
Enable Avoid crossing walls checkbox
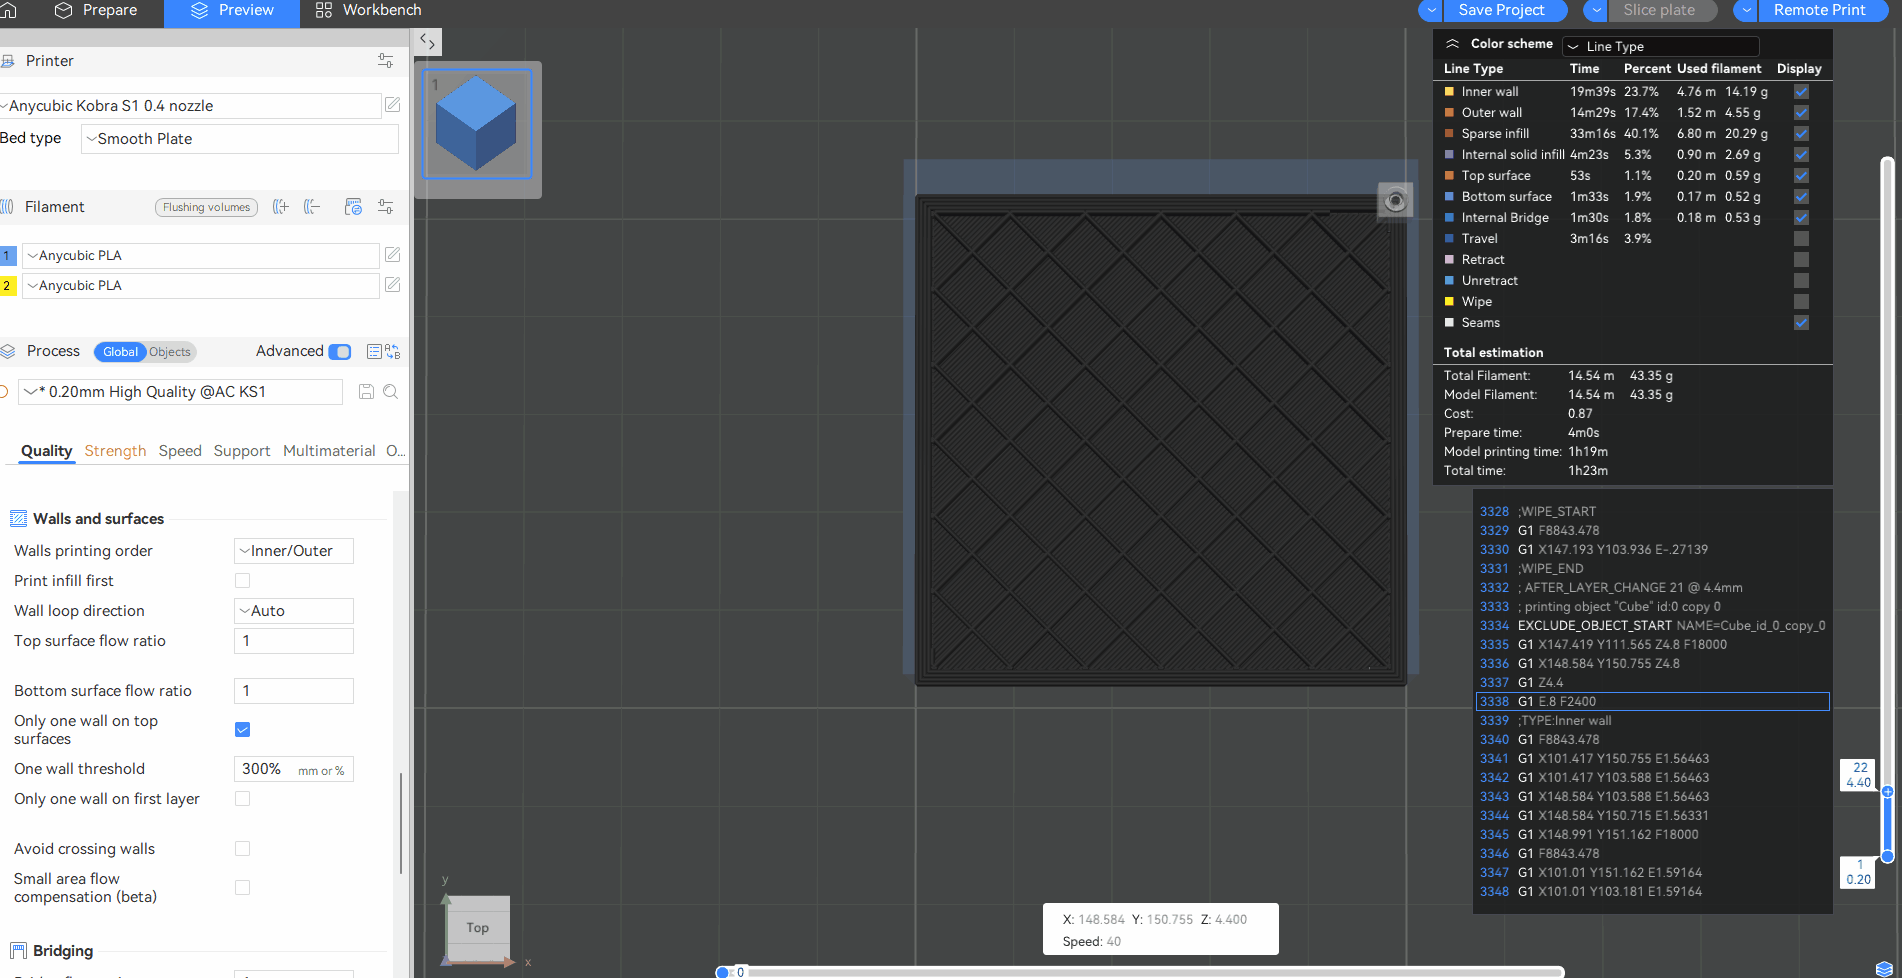click(x=242, y=848)
